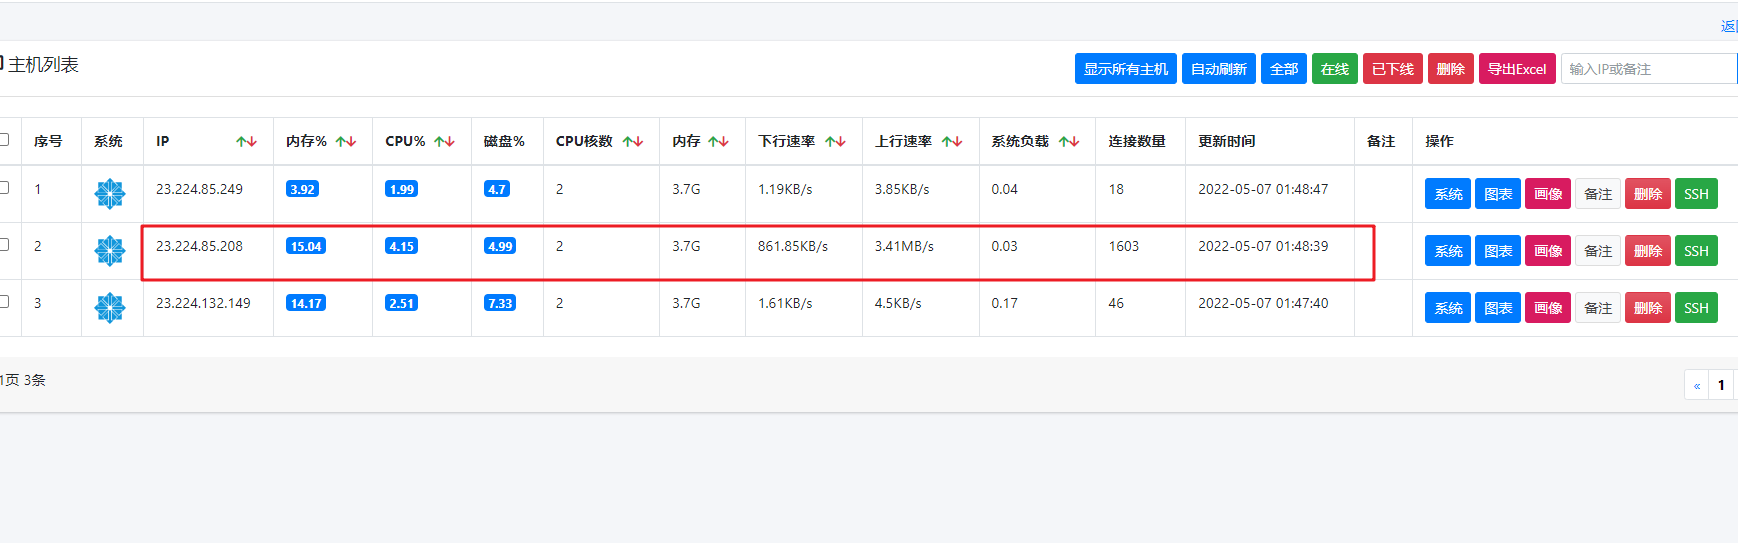1738x543 pixels.
Task: Filter hosts by 在线 status
Action: [x=1334, y=69]
